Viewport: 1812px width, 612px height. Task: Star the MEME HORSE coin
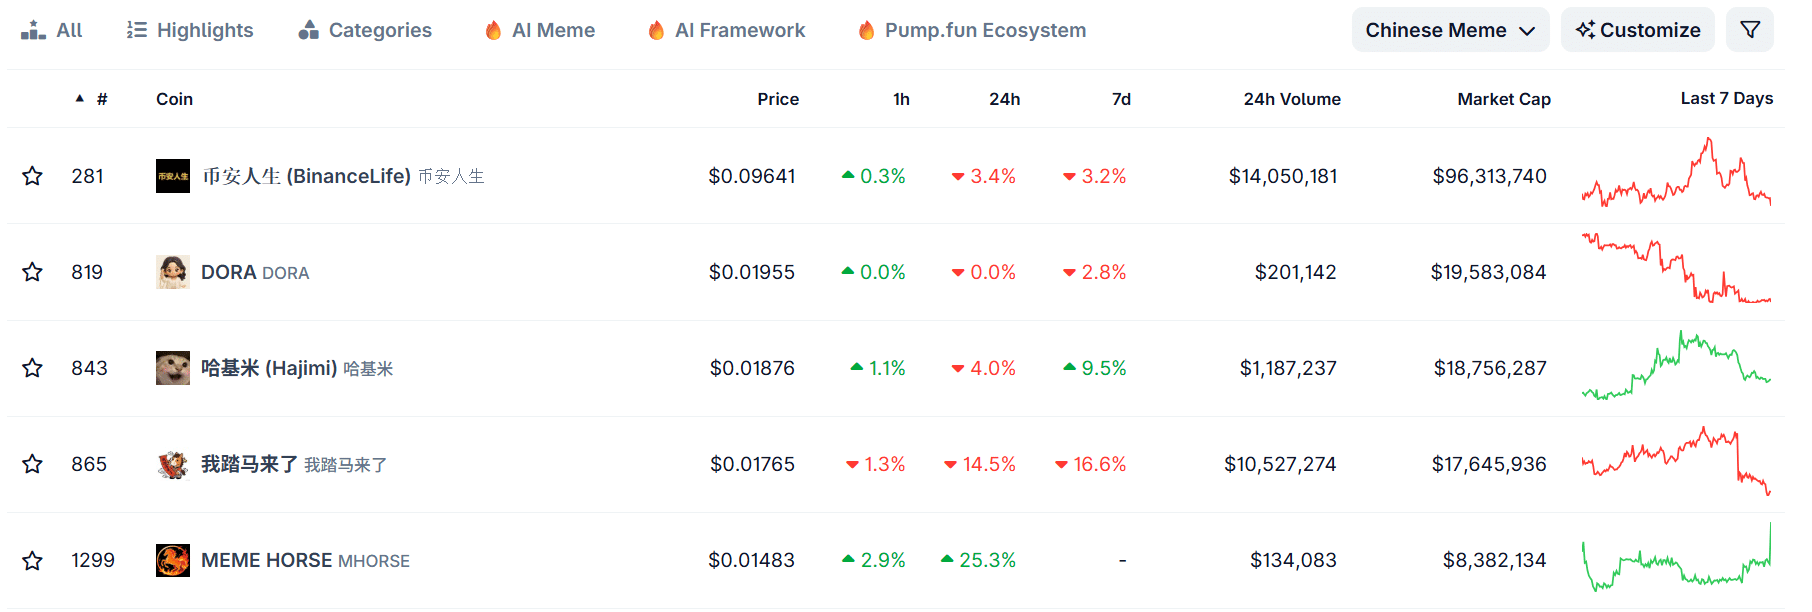point(33,560)
